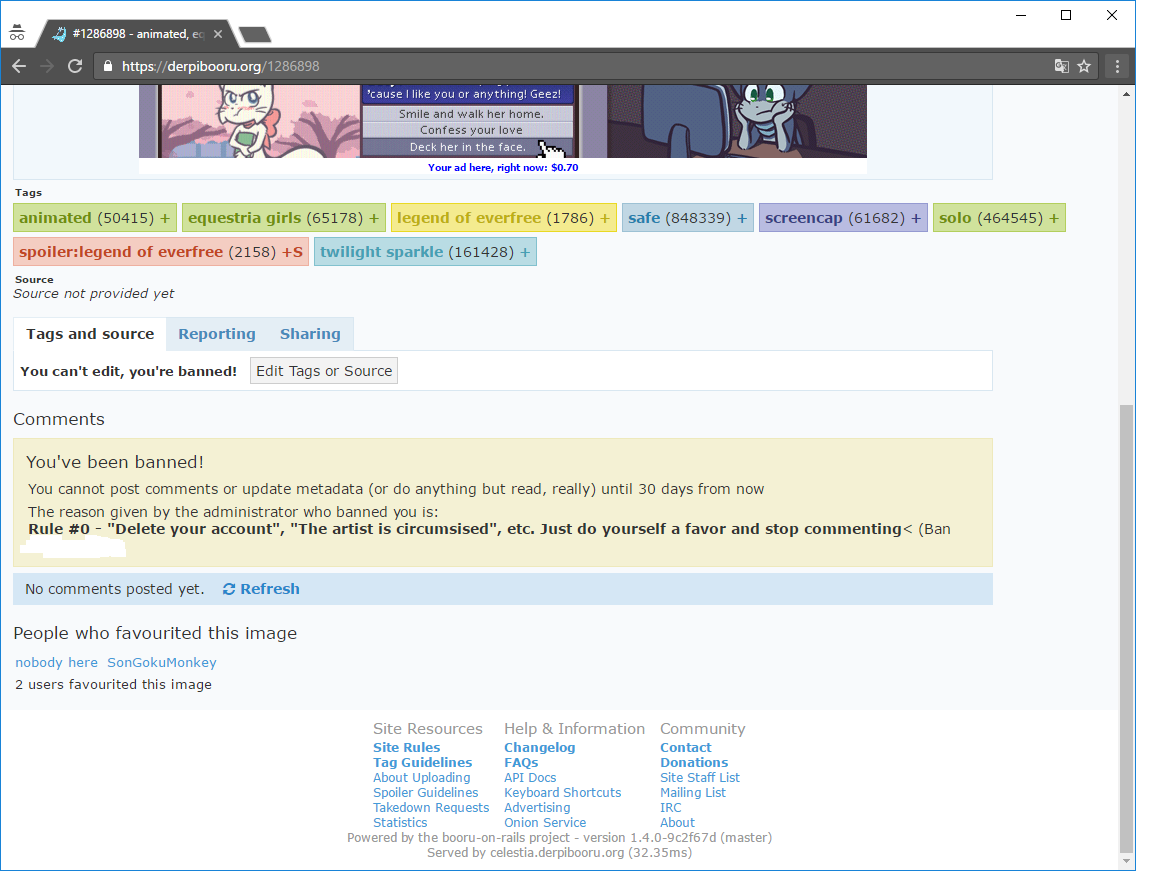Open Site Staff List footer link
This screenshot has height=871, width=1152.
pyautogui.click(x=699, y=778)
